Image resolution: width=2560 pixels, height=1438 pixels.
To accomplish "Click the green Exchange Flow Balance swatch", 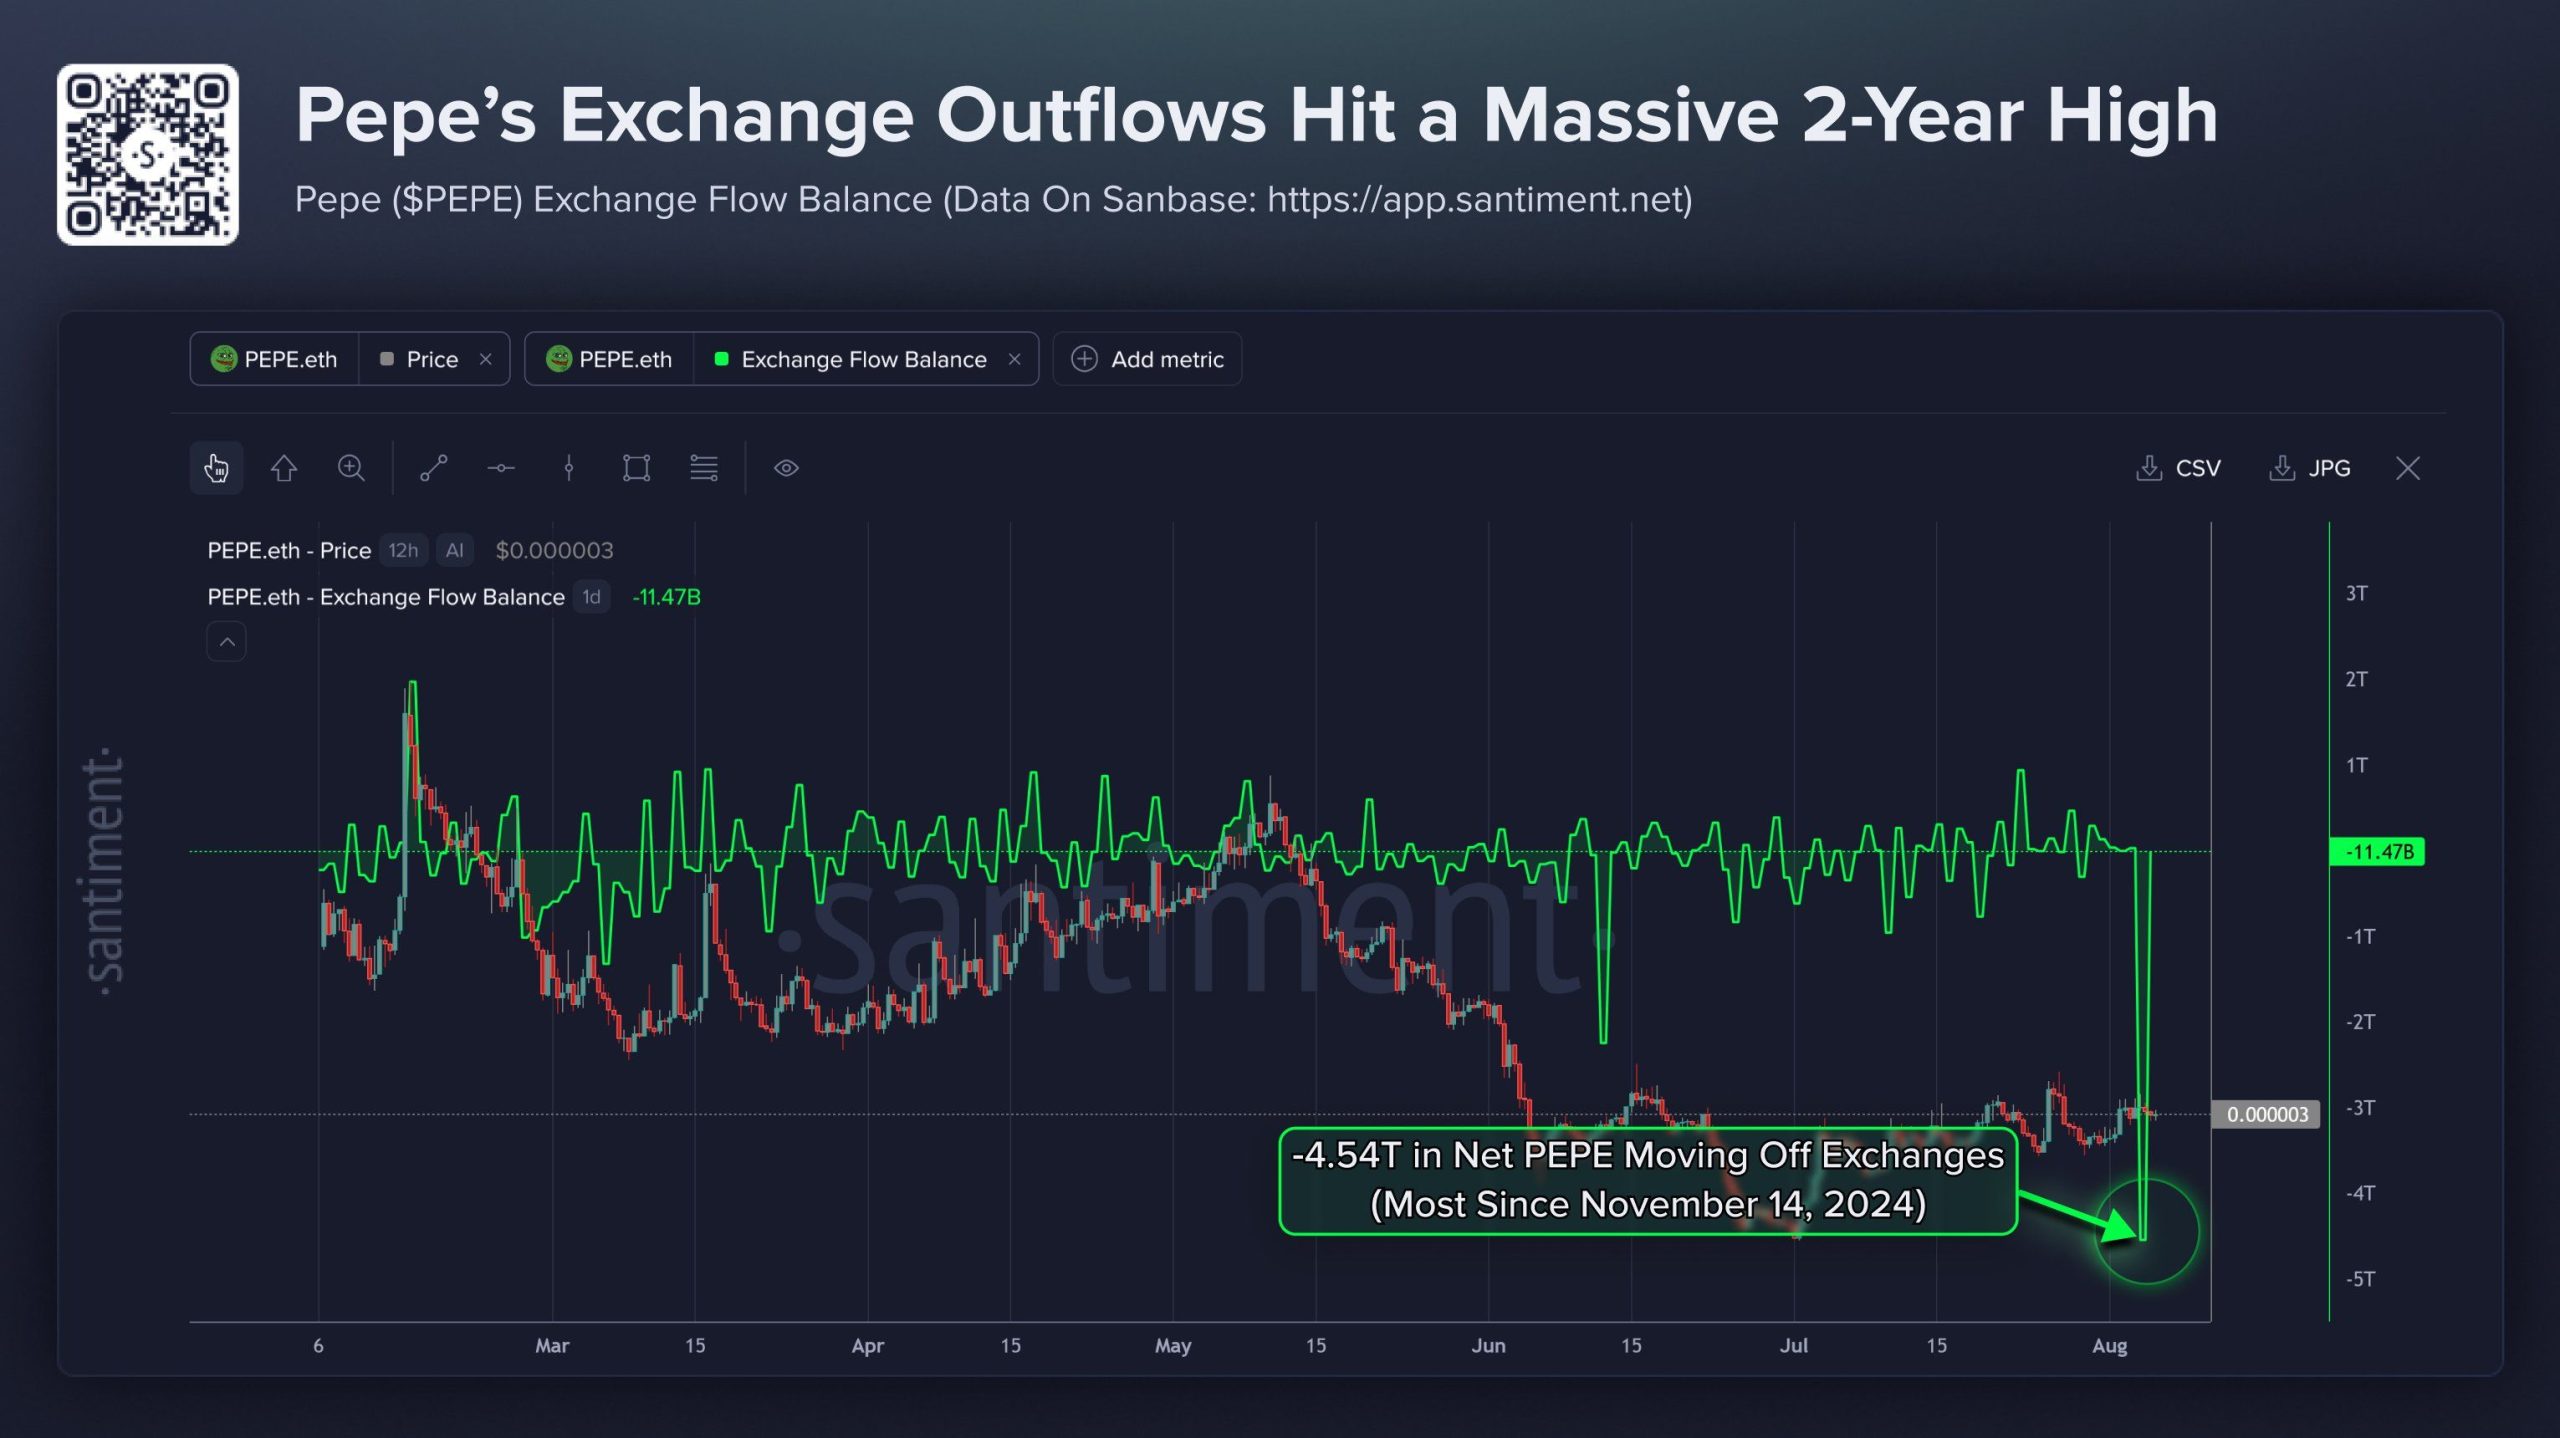I will 721,359.
